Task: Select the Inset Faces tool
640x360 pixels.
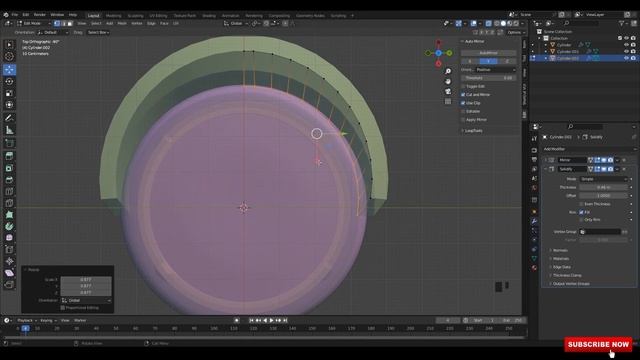Action: (x=9, y=168)
